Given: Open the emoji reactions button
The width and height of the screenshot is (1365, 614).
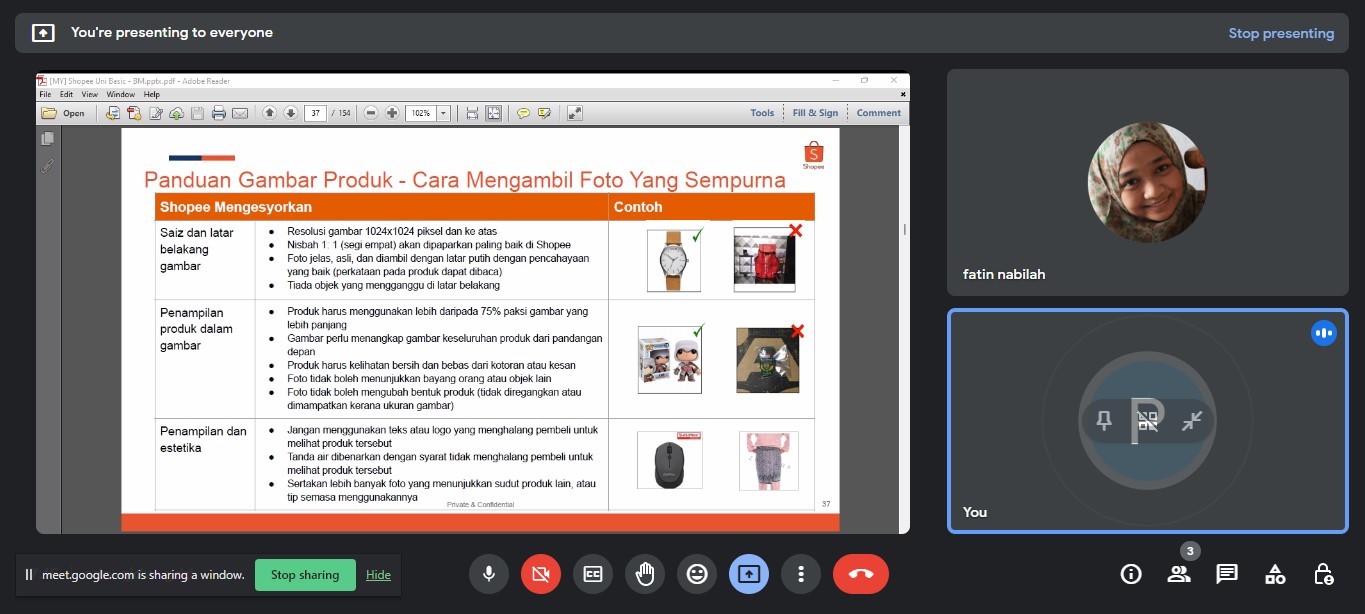Looking at the screenshot, I should 697,574.
